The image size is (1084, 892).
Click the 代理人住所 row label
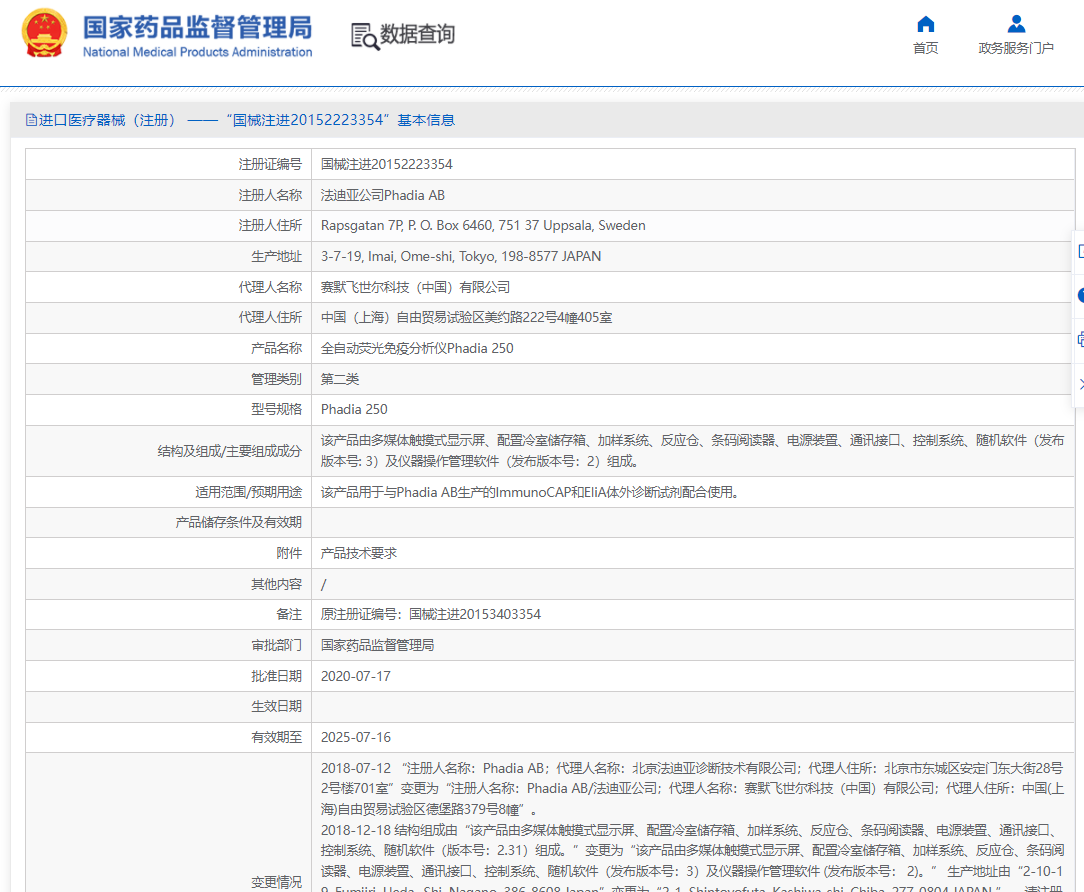pos(270,318)
